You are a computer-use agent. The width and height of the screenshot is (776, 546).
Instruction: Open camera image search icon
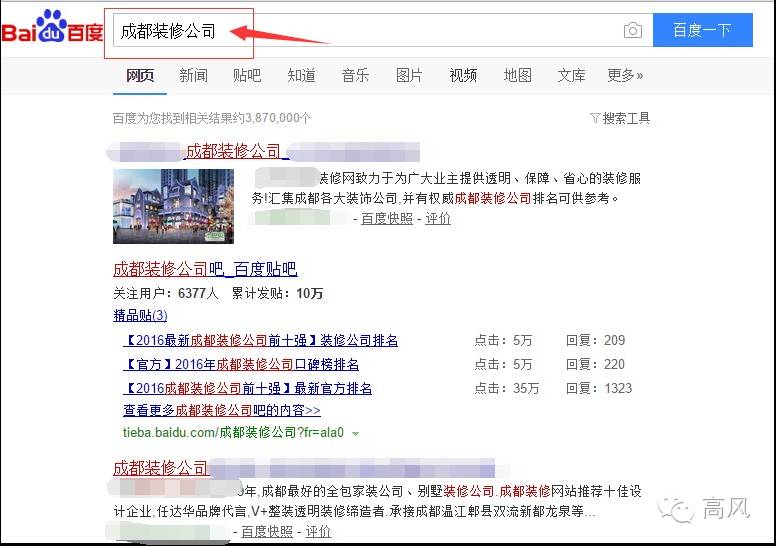point(632,30)
